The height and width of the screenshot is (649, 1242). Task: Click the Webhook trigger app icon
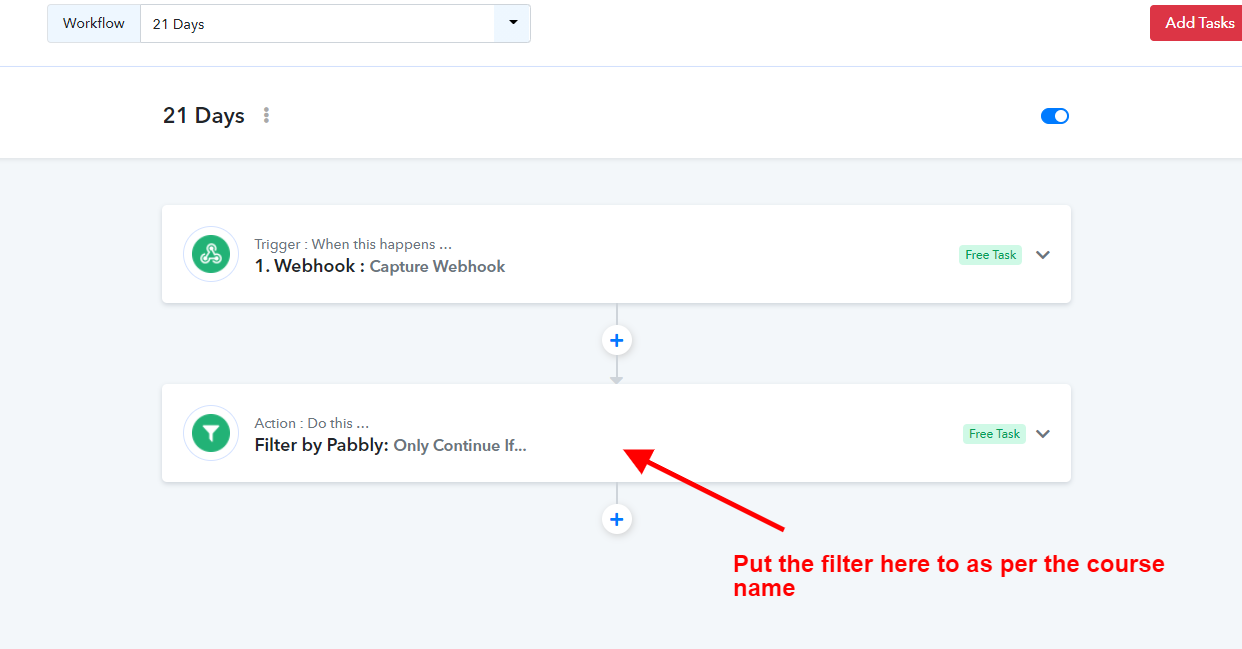pos(210,254)
